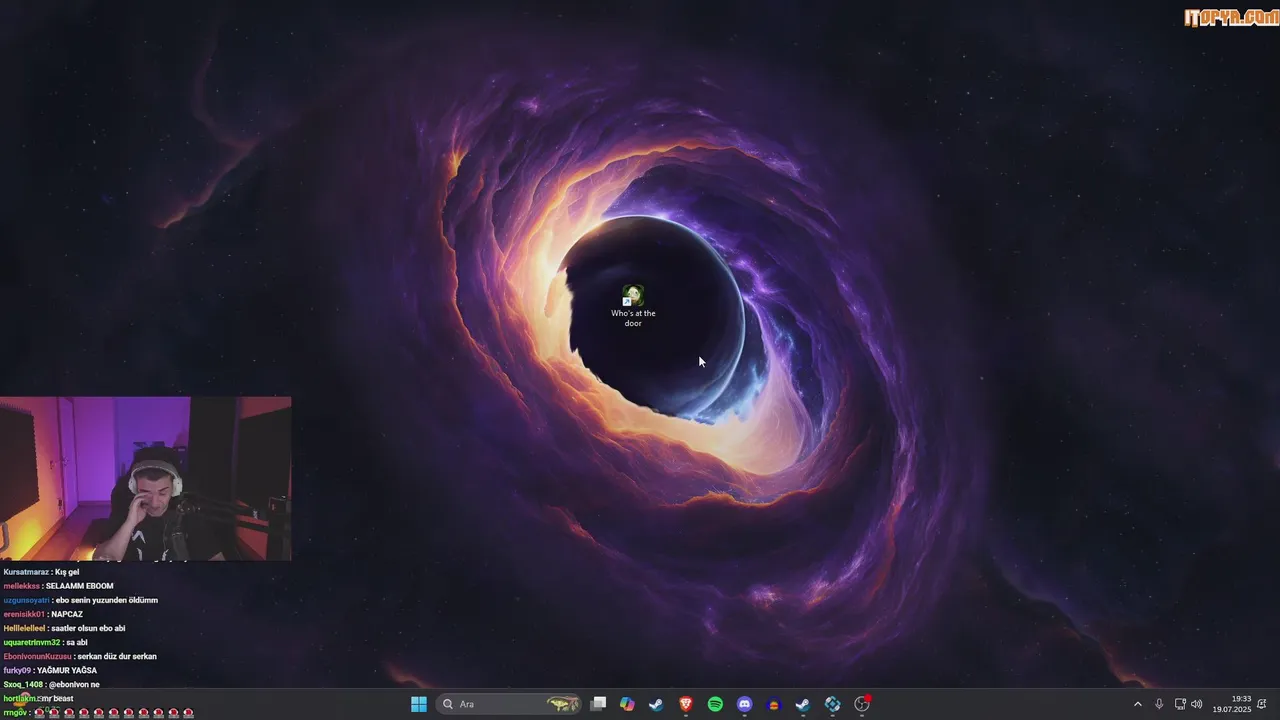Viewport: 1280px width, 720px height.
Task: Click chat message "serkan düz dur serkan"
Action: click(x=117, y=656)
